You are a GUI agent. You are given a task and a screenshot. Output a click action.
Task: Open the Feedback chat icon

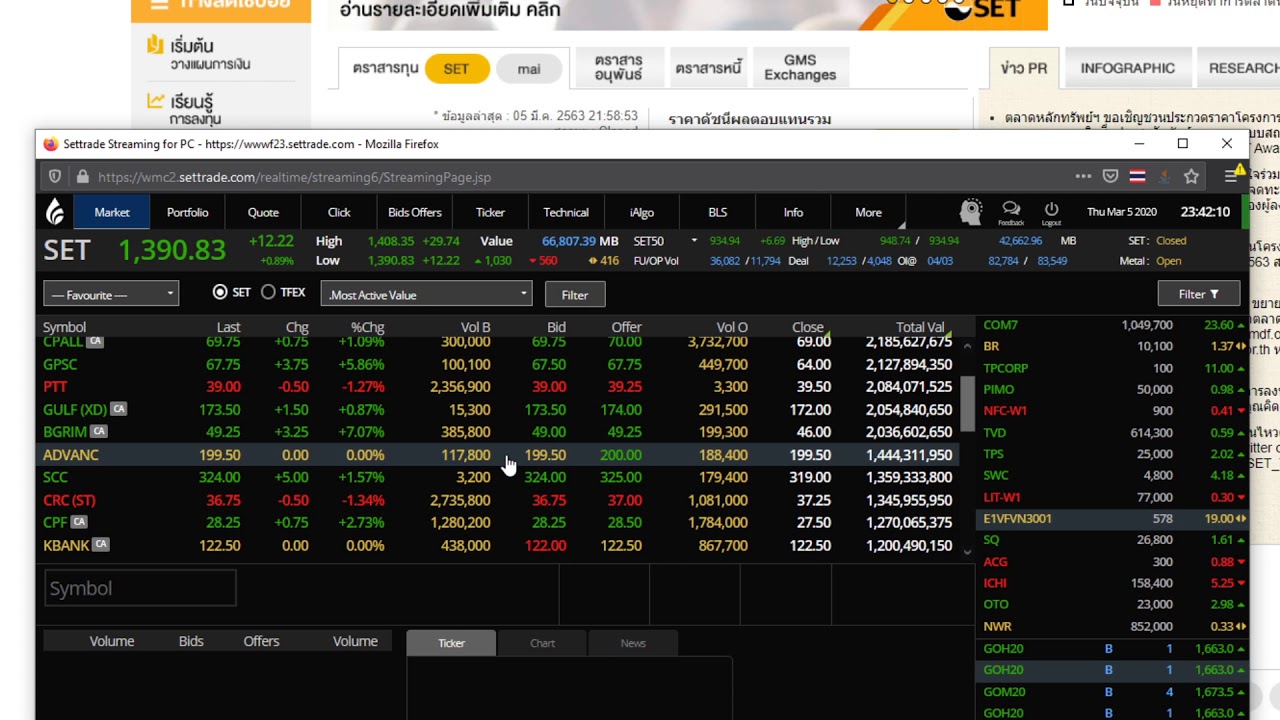[x=1011, y=211]
